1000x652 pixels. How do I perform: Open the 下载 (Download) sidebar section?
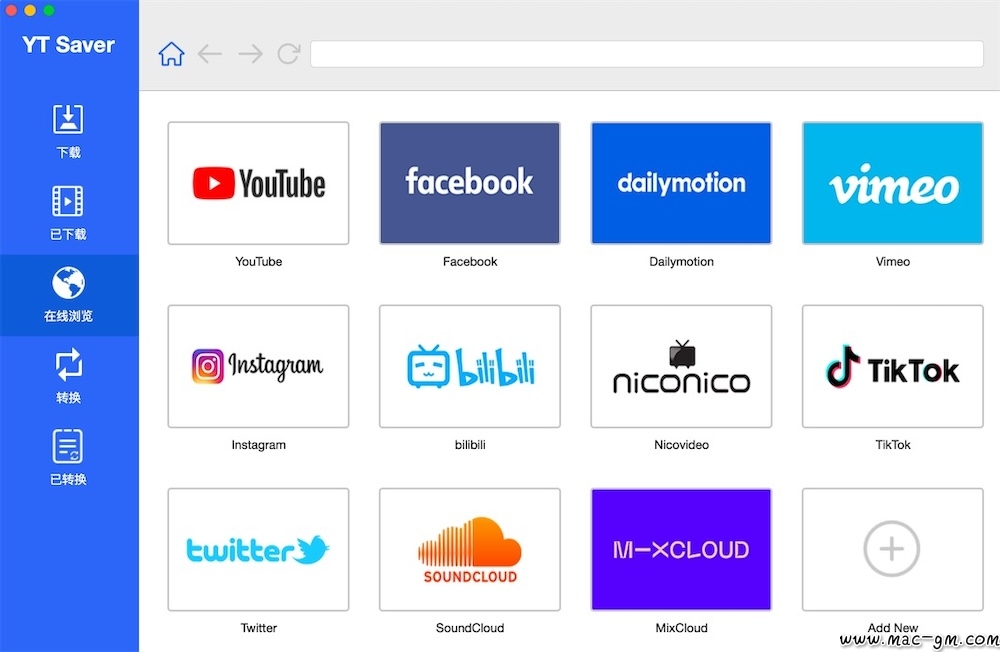[68, 131]
